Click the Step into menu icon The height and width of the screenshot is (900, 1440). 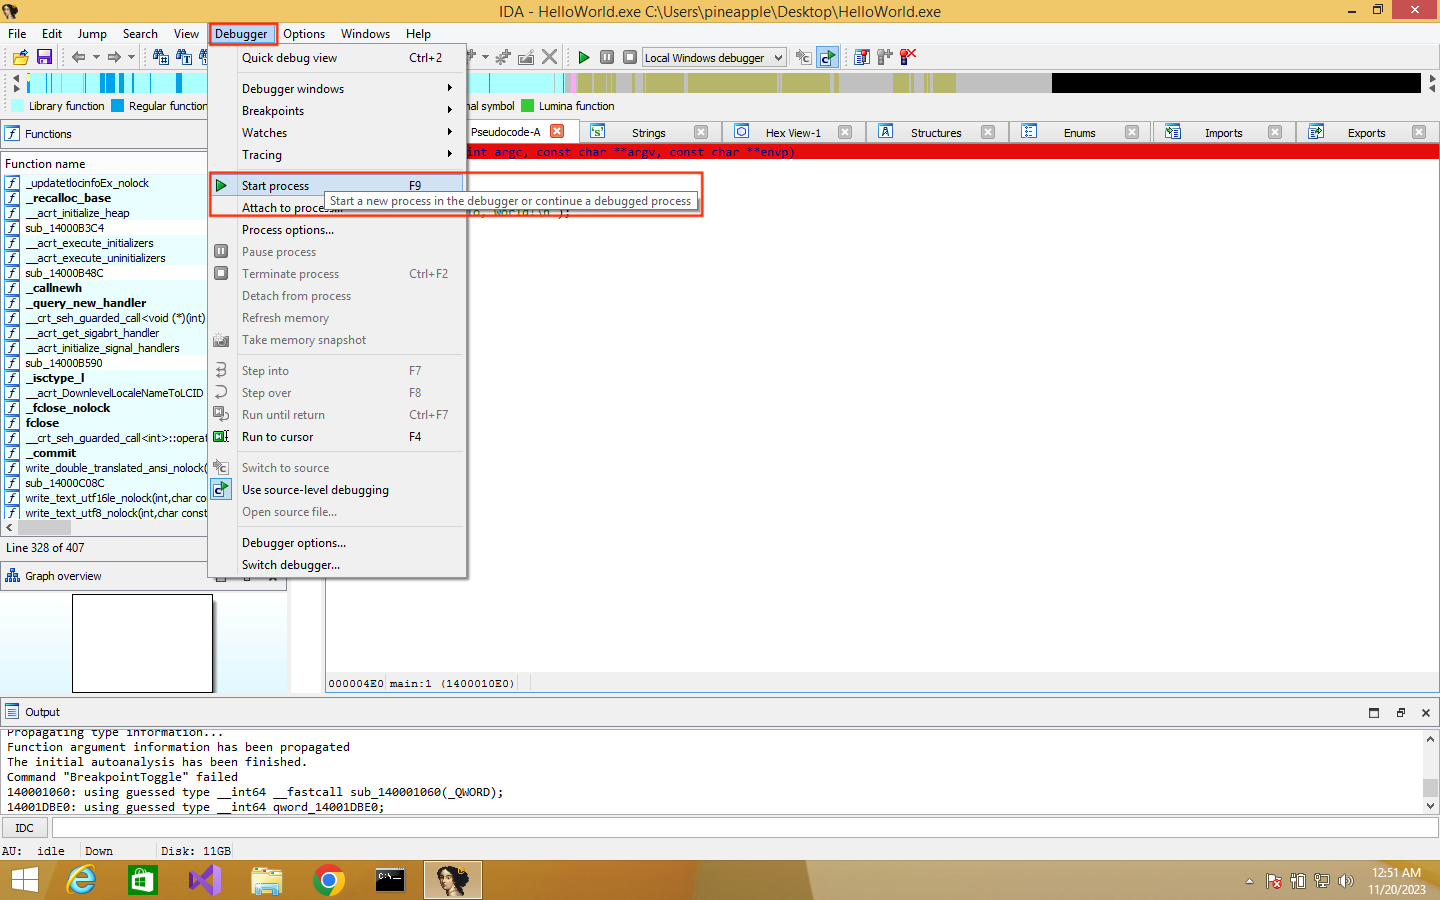pyautogui.click(x=221, y=370)
